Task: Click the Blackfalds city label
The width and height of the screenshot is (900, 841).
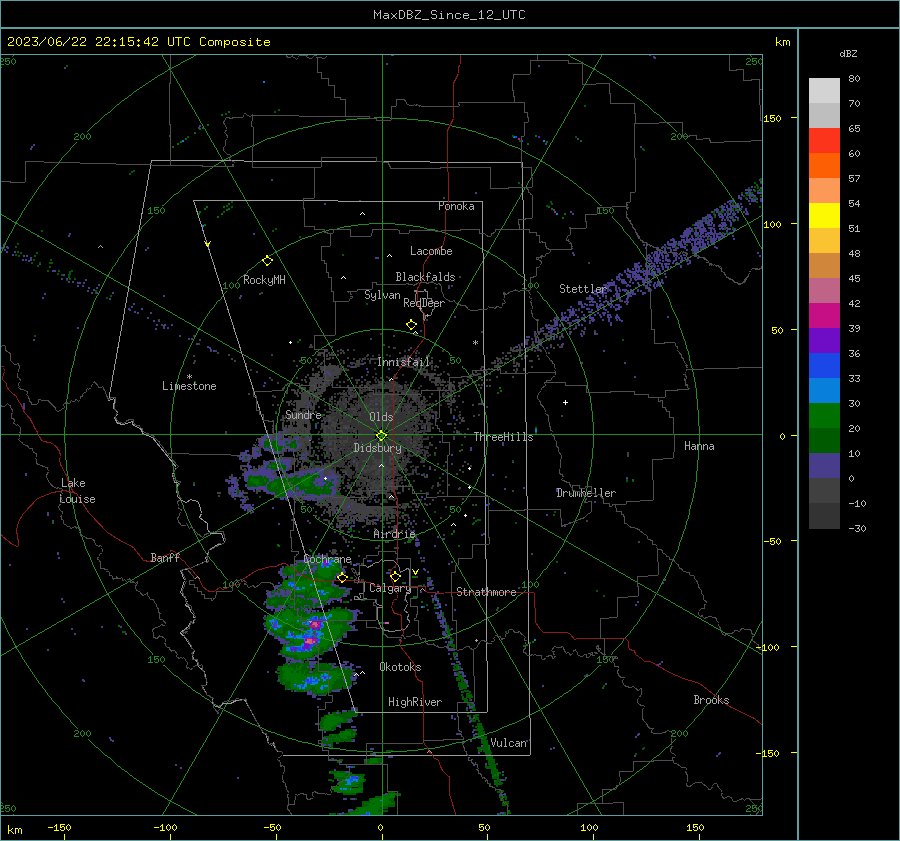Action: pyautogui.click(x=425, y=277)
